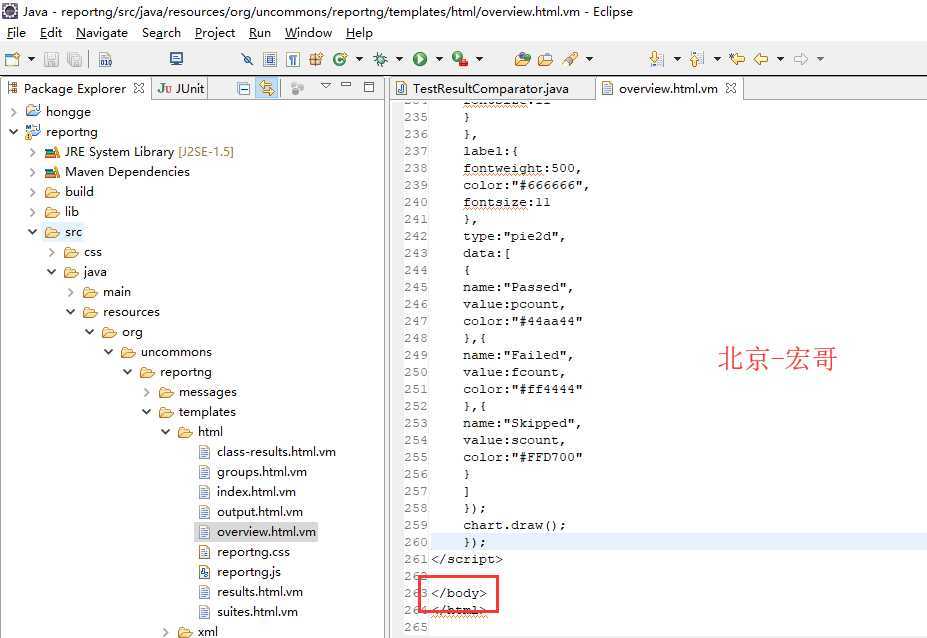Click the Previous Annotation arrow icon
The height and width of the screenshot is (638, 927).
coord(696,59)
